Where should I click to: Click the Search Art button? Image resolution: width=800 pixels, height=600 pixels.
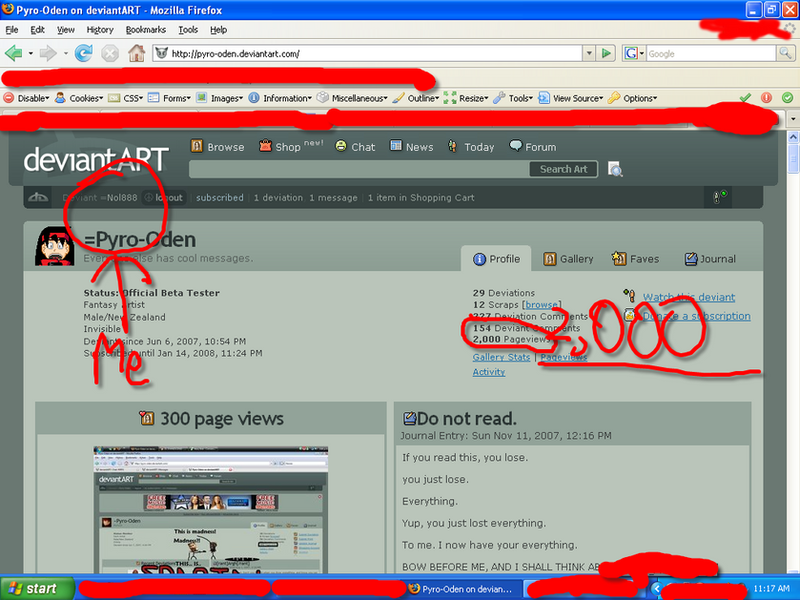[x=563, y=169]
